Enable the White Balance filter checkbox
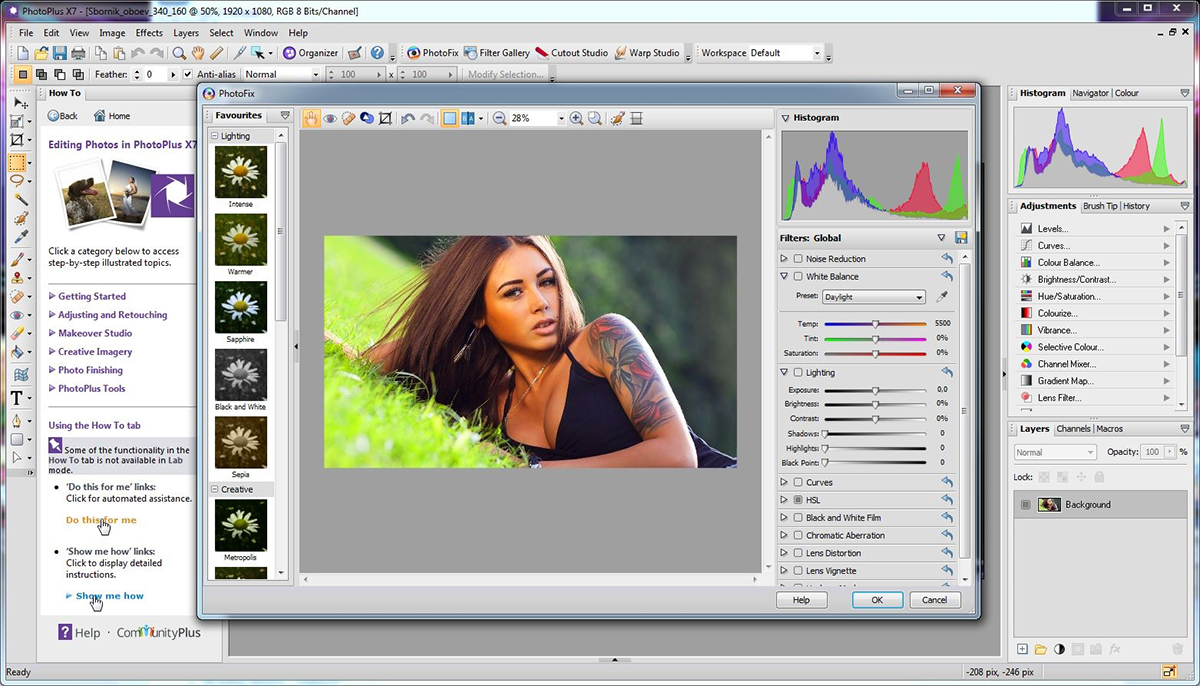The image size is (1200, 686). pos(798,276)
